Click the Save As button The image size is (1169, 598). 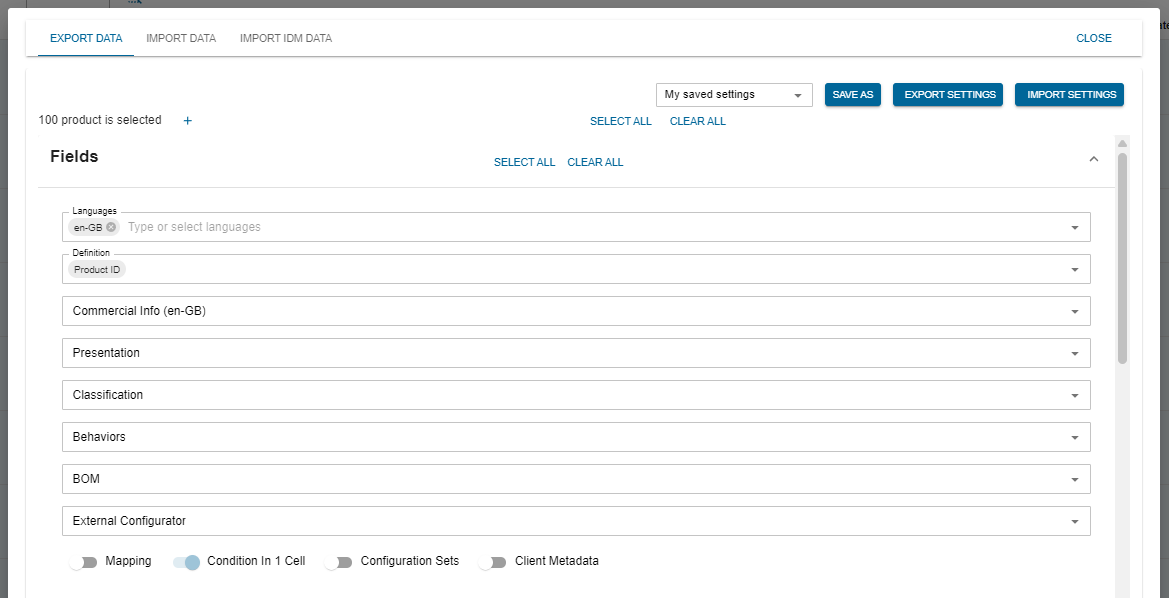coord(853,95)
